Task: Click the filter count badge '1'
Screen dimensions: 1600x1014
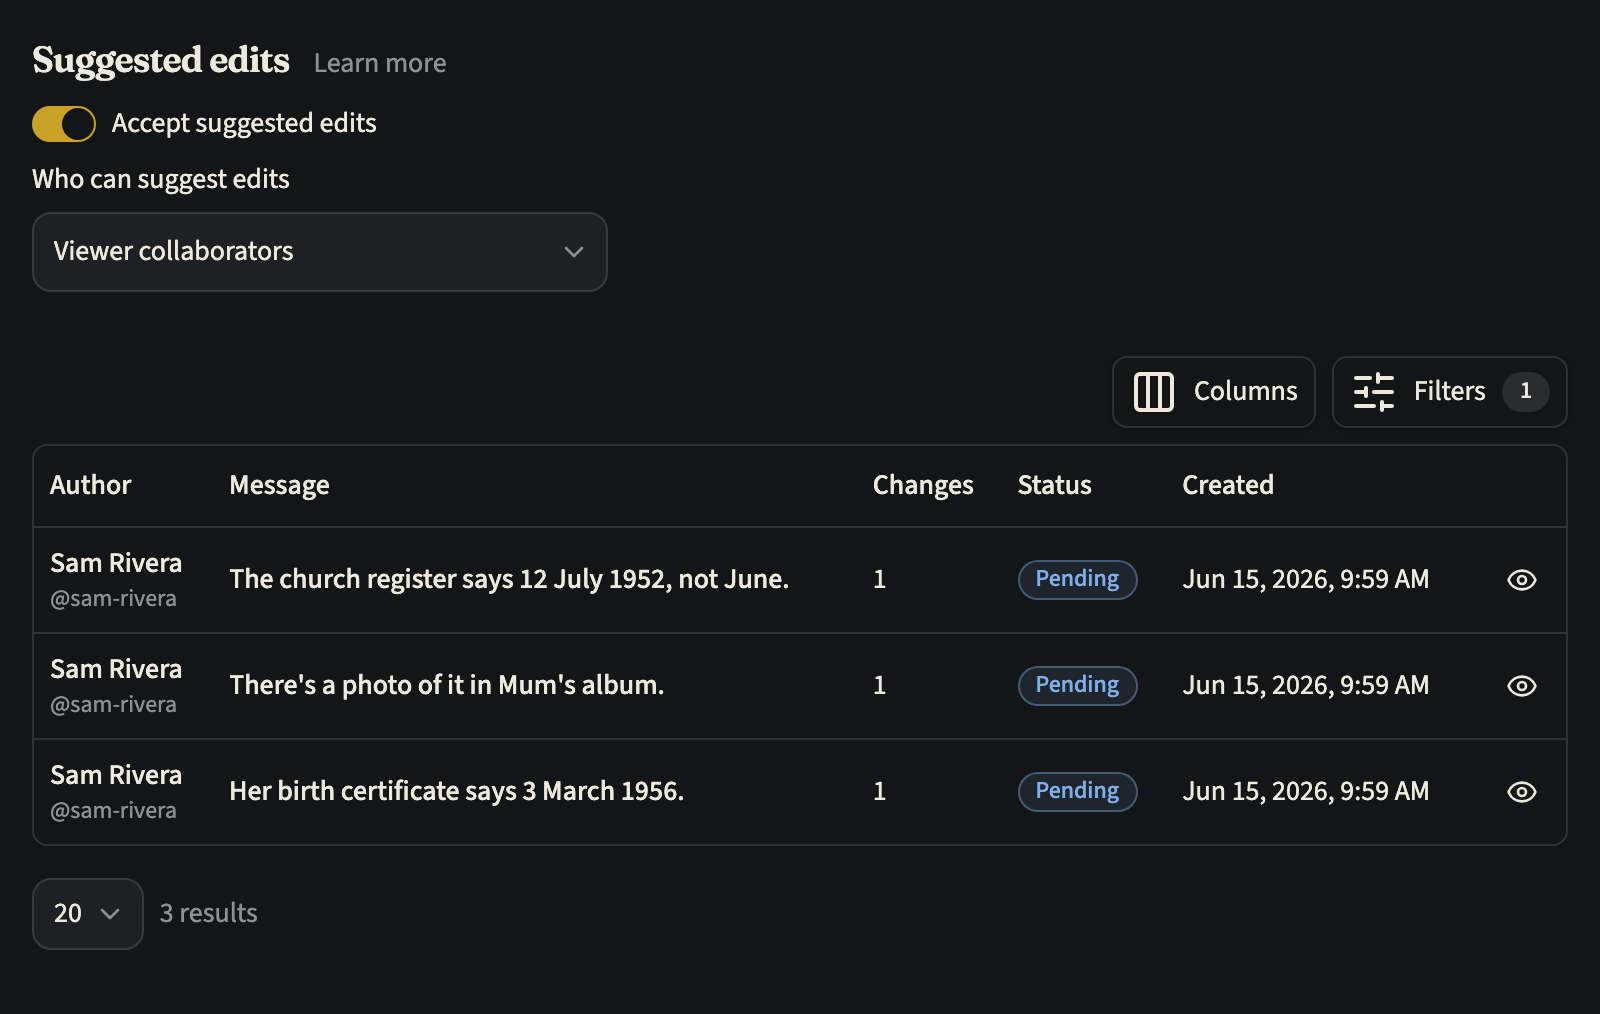Action: coord(1525,391)
